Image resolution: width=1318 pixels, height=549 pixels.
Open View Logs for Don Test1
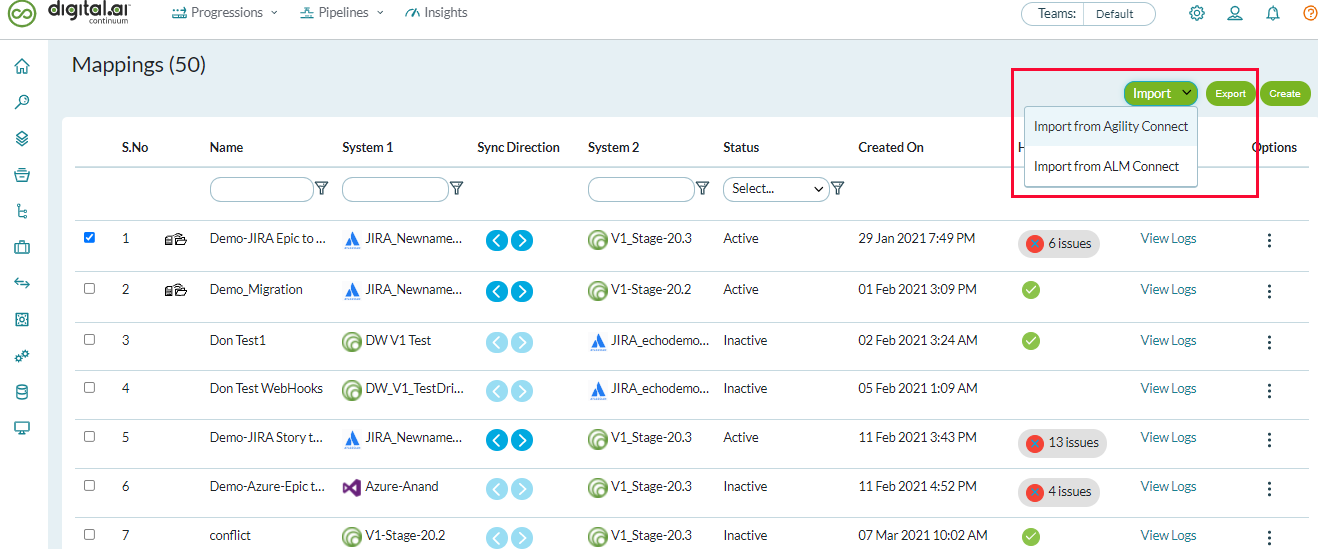coord(1168,340)
